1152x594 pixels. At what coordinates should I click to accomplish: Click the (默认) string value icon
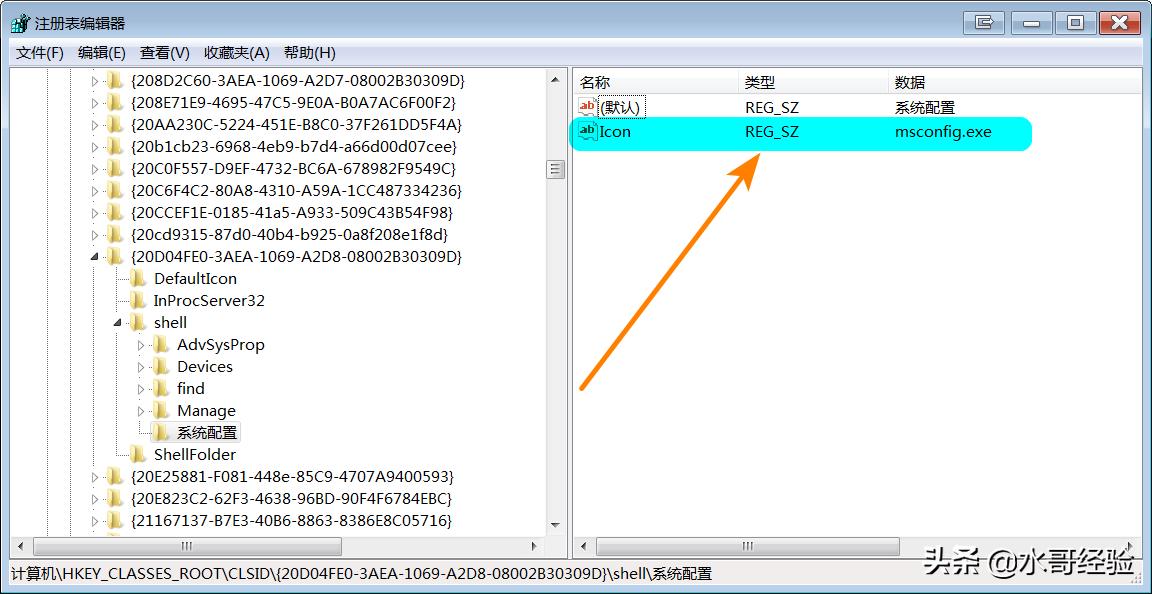click(588, 107)
